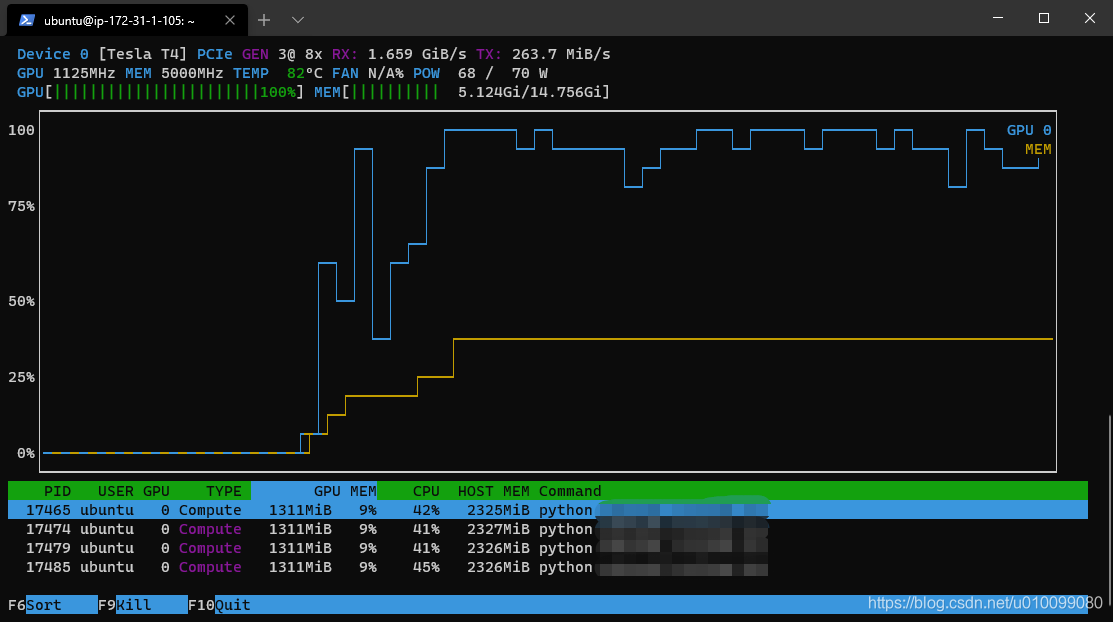
Task: Click the MEM 5000MHz clock reading
Action: 174,73
